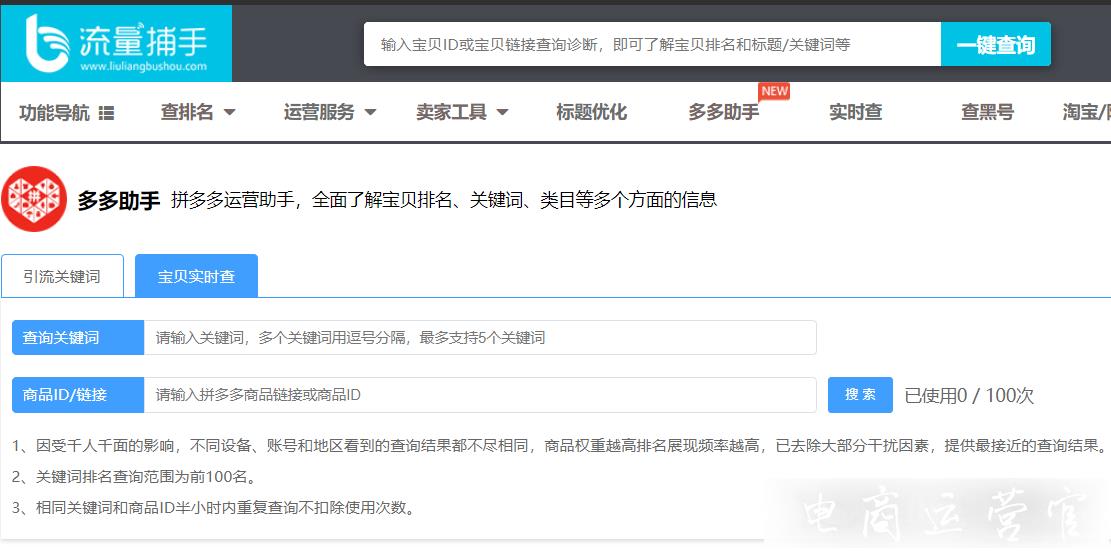
Task: Switch to the 引流关键词 tab
Action: click(x=62, y=276)
